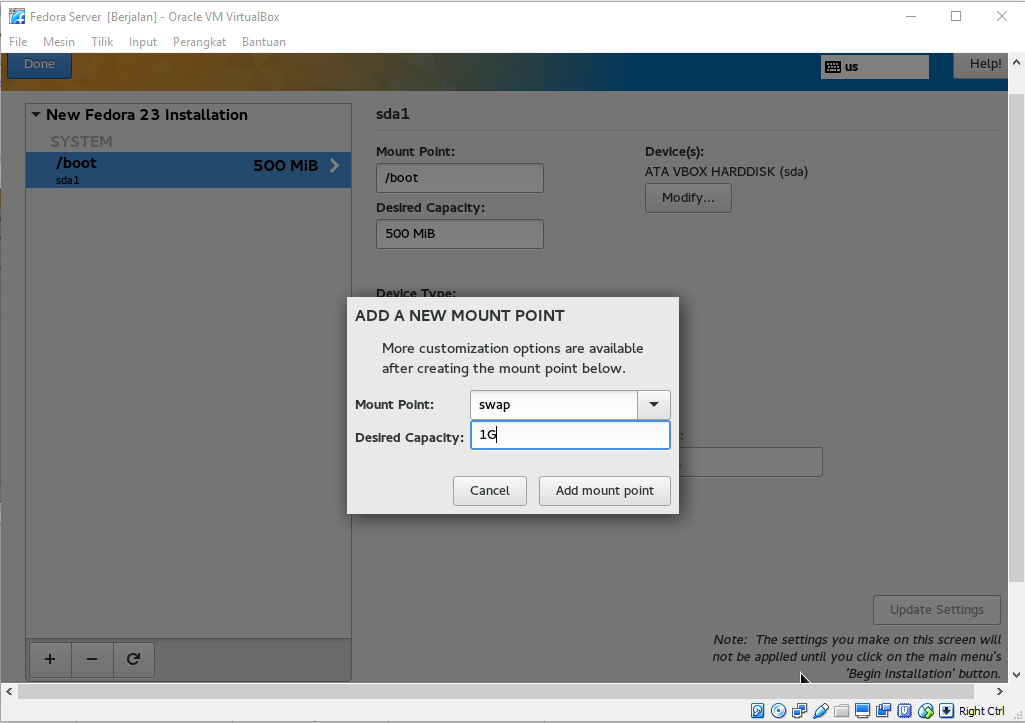Click the us keyboard layout label
Screen dimensions: 1025x723
click(851, 67)
